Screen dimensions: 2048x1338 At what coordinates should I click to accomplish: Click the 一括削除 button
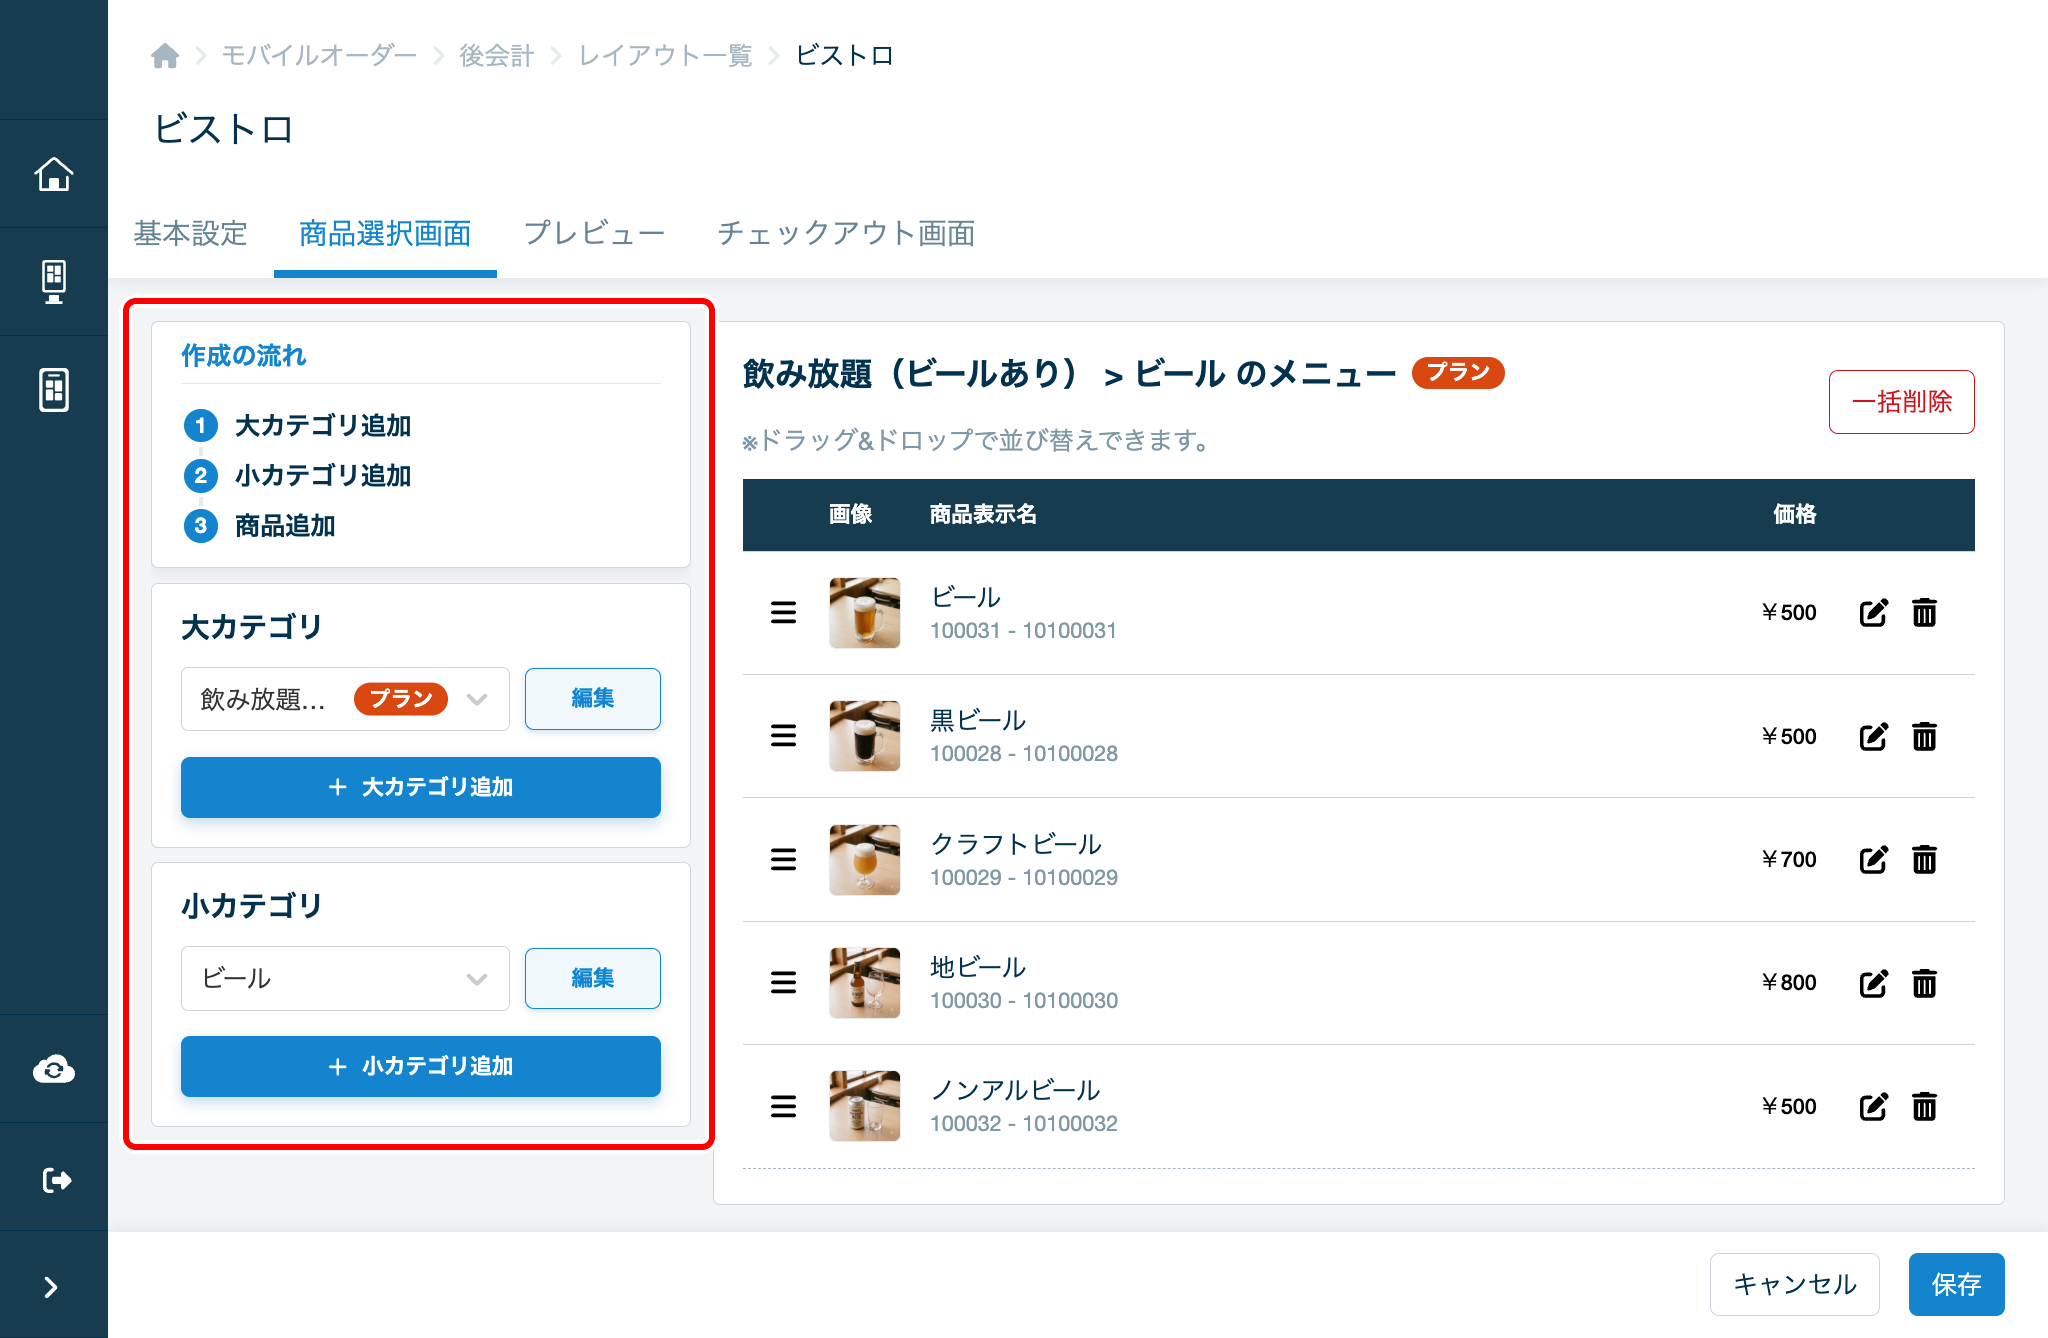[x=1901, y=402]
